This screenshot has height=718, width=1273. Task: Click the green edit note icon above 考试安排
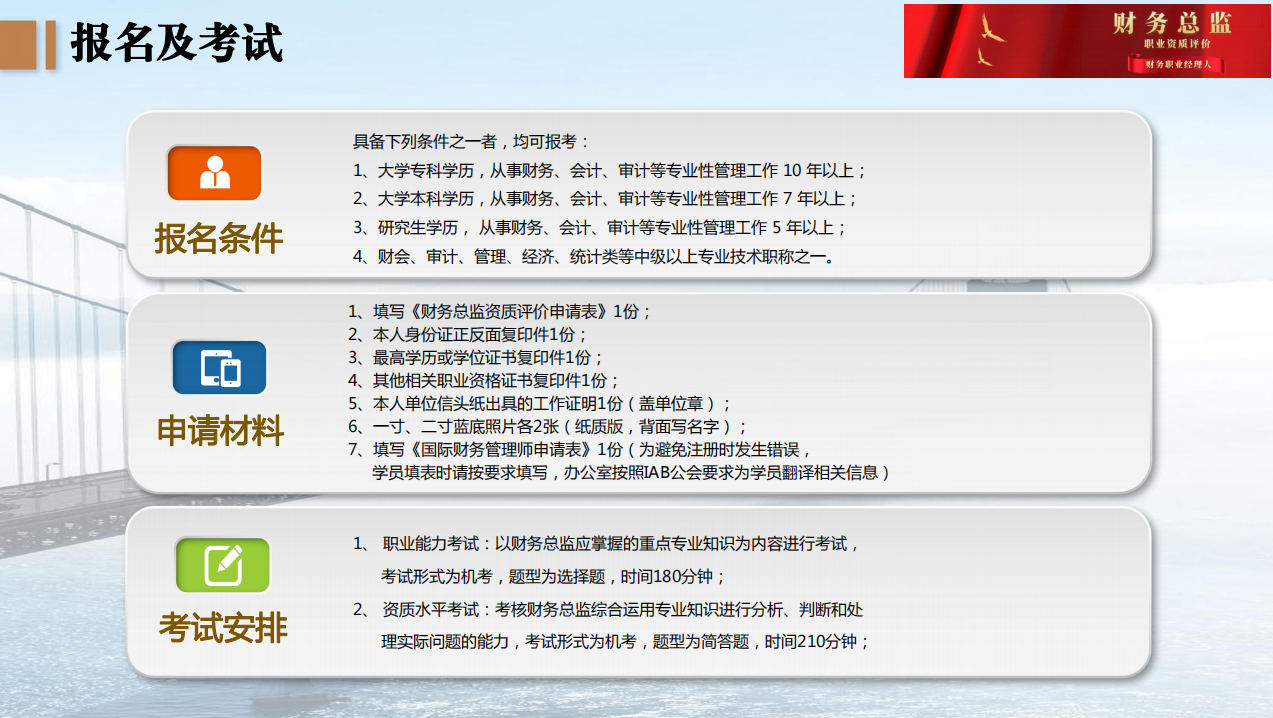[x=223, y=564]
